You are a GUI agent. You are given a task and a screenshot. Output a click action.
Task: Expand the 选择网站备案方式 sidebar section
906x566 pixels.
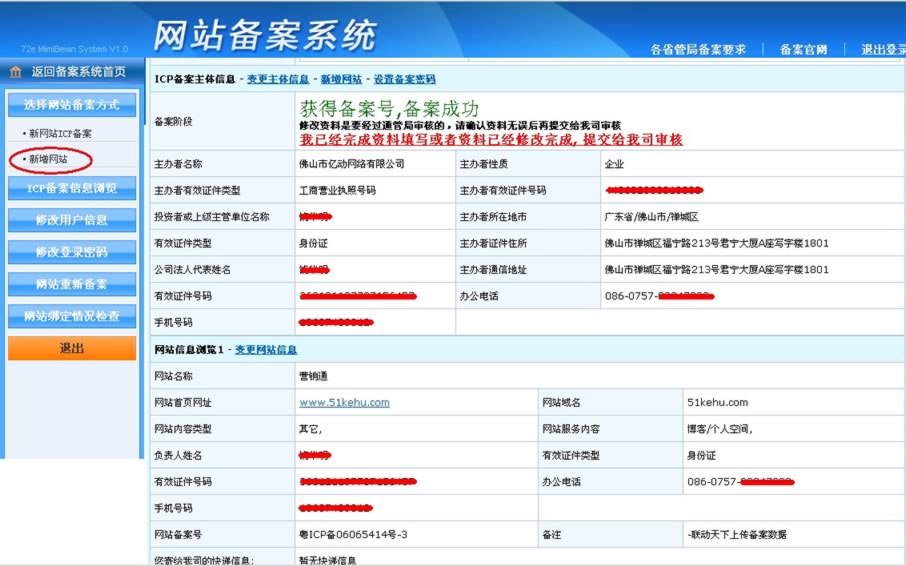(72, 104)
